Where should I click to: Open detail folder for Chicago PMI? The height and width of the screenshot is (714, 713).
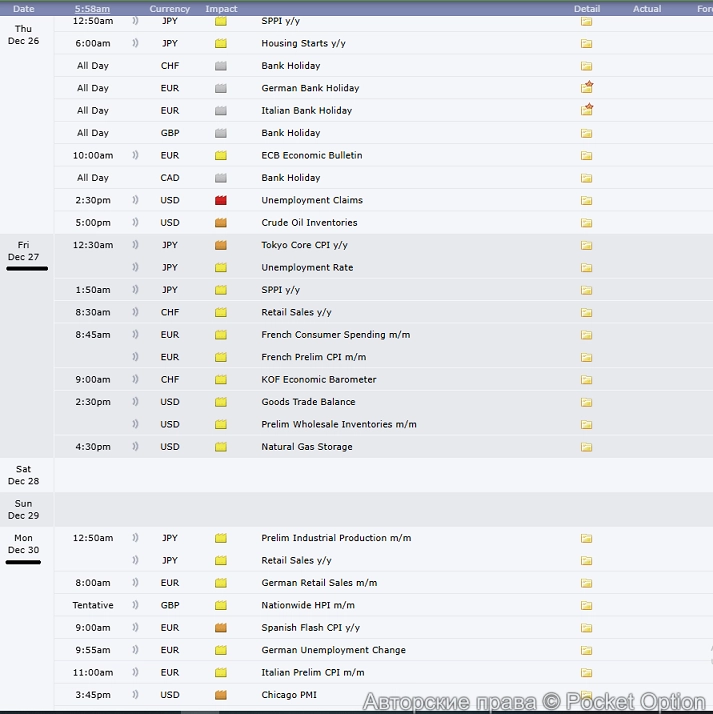click(x=586, y=695)
